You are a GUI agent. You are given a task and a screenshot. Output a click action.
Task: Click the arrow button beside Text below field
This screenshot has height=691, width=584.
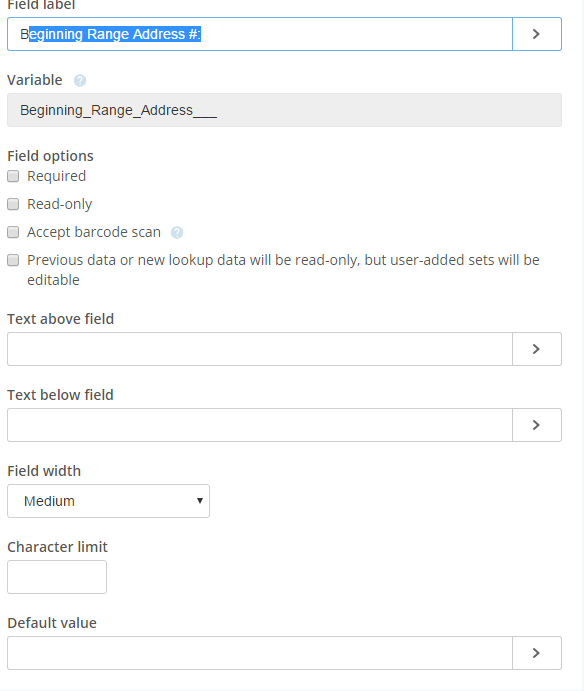coord(537,425)
